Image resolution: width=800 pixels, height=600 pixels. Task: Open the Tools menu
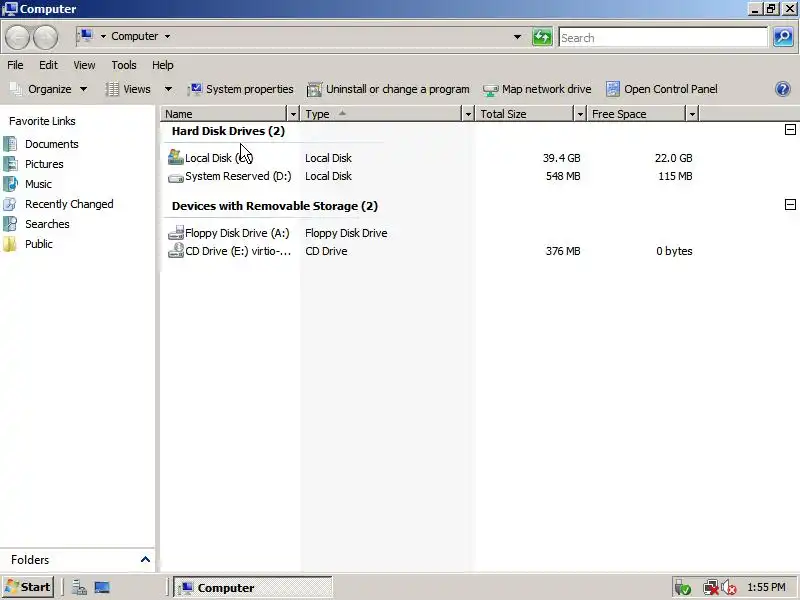124,65
